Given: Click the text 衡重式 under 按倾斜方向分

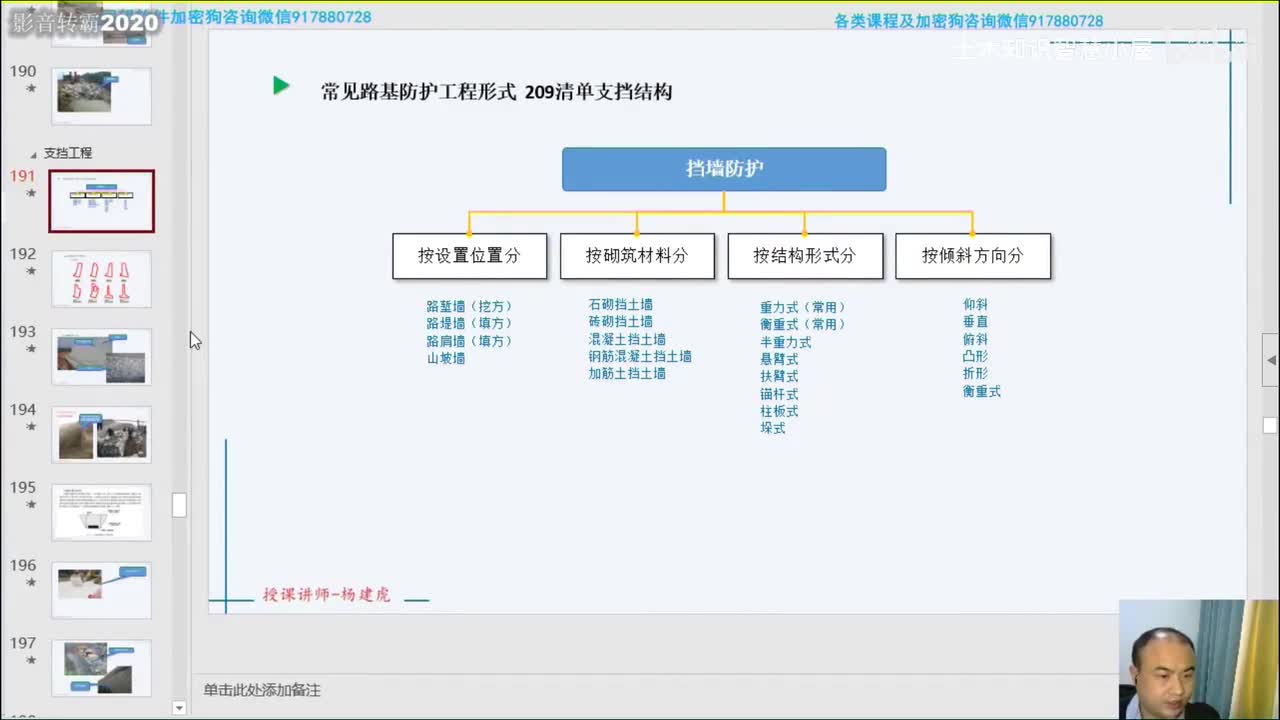Looking at the screenshot, I should coord(981,391).
